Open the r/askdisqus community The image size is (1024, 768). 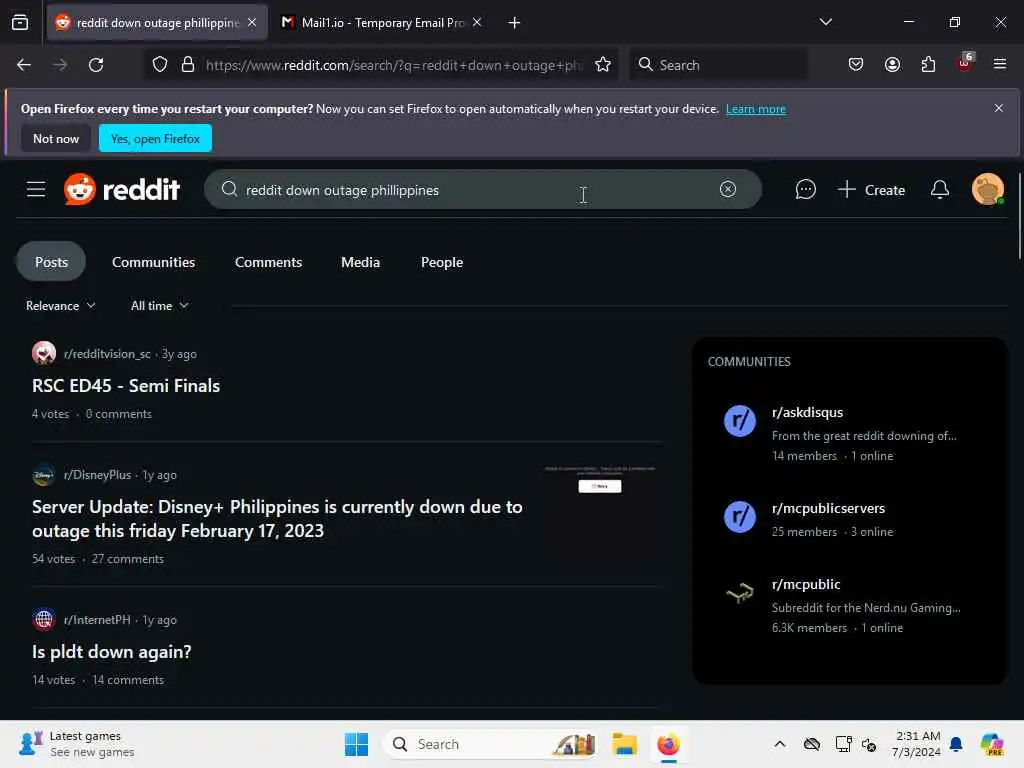807,412
